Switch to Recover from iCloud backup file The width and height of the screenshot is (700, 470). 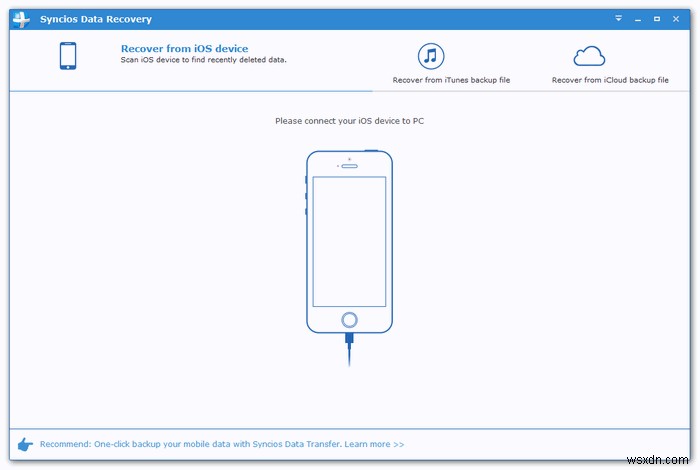pos(610,80)
